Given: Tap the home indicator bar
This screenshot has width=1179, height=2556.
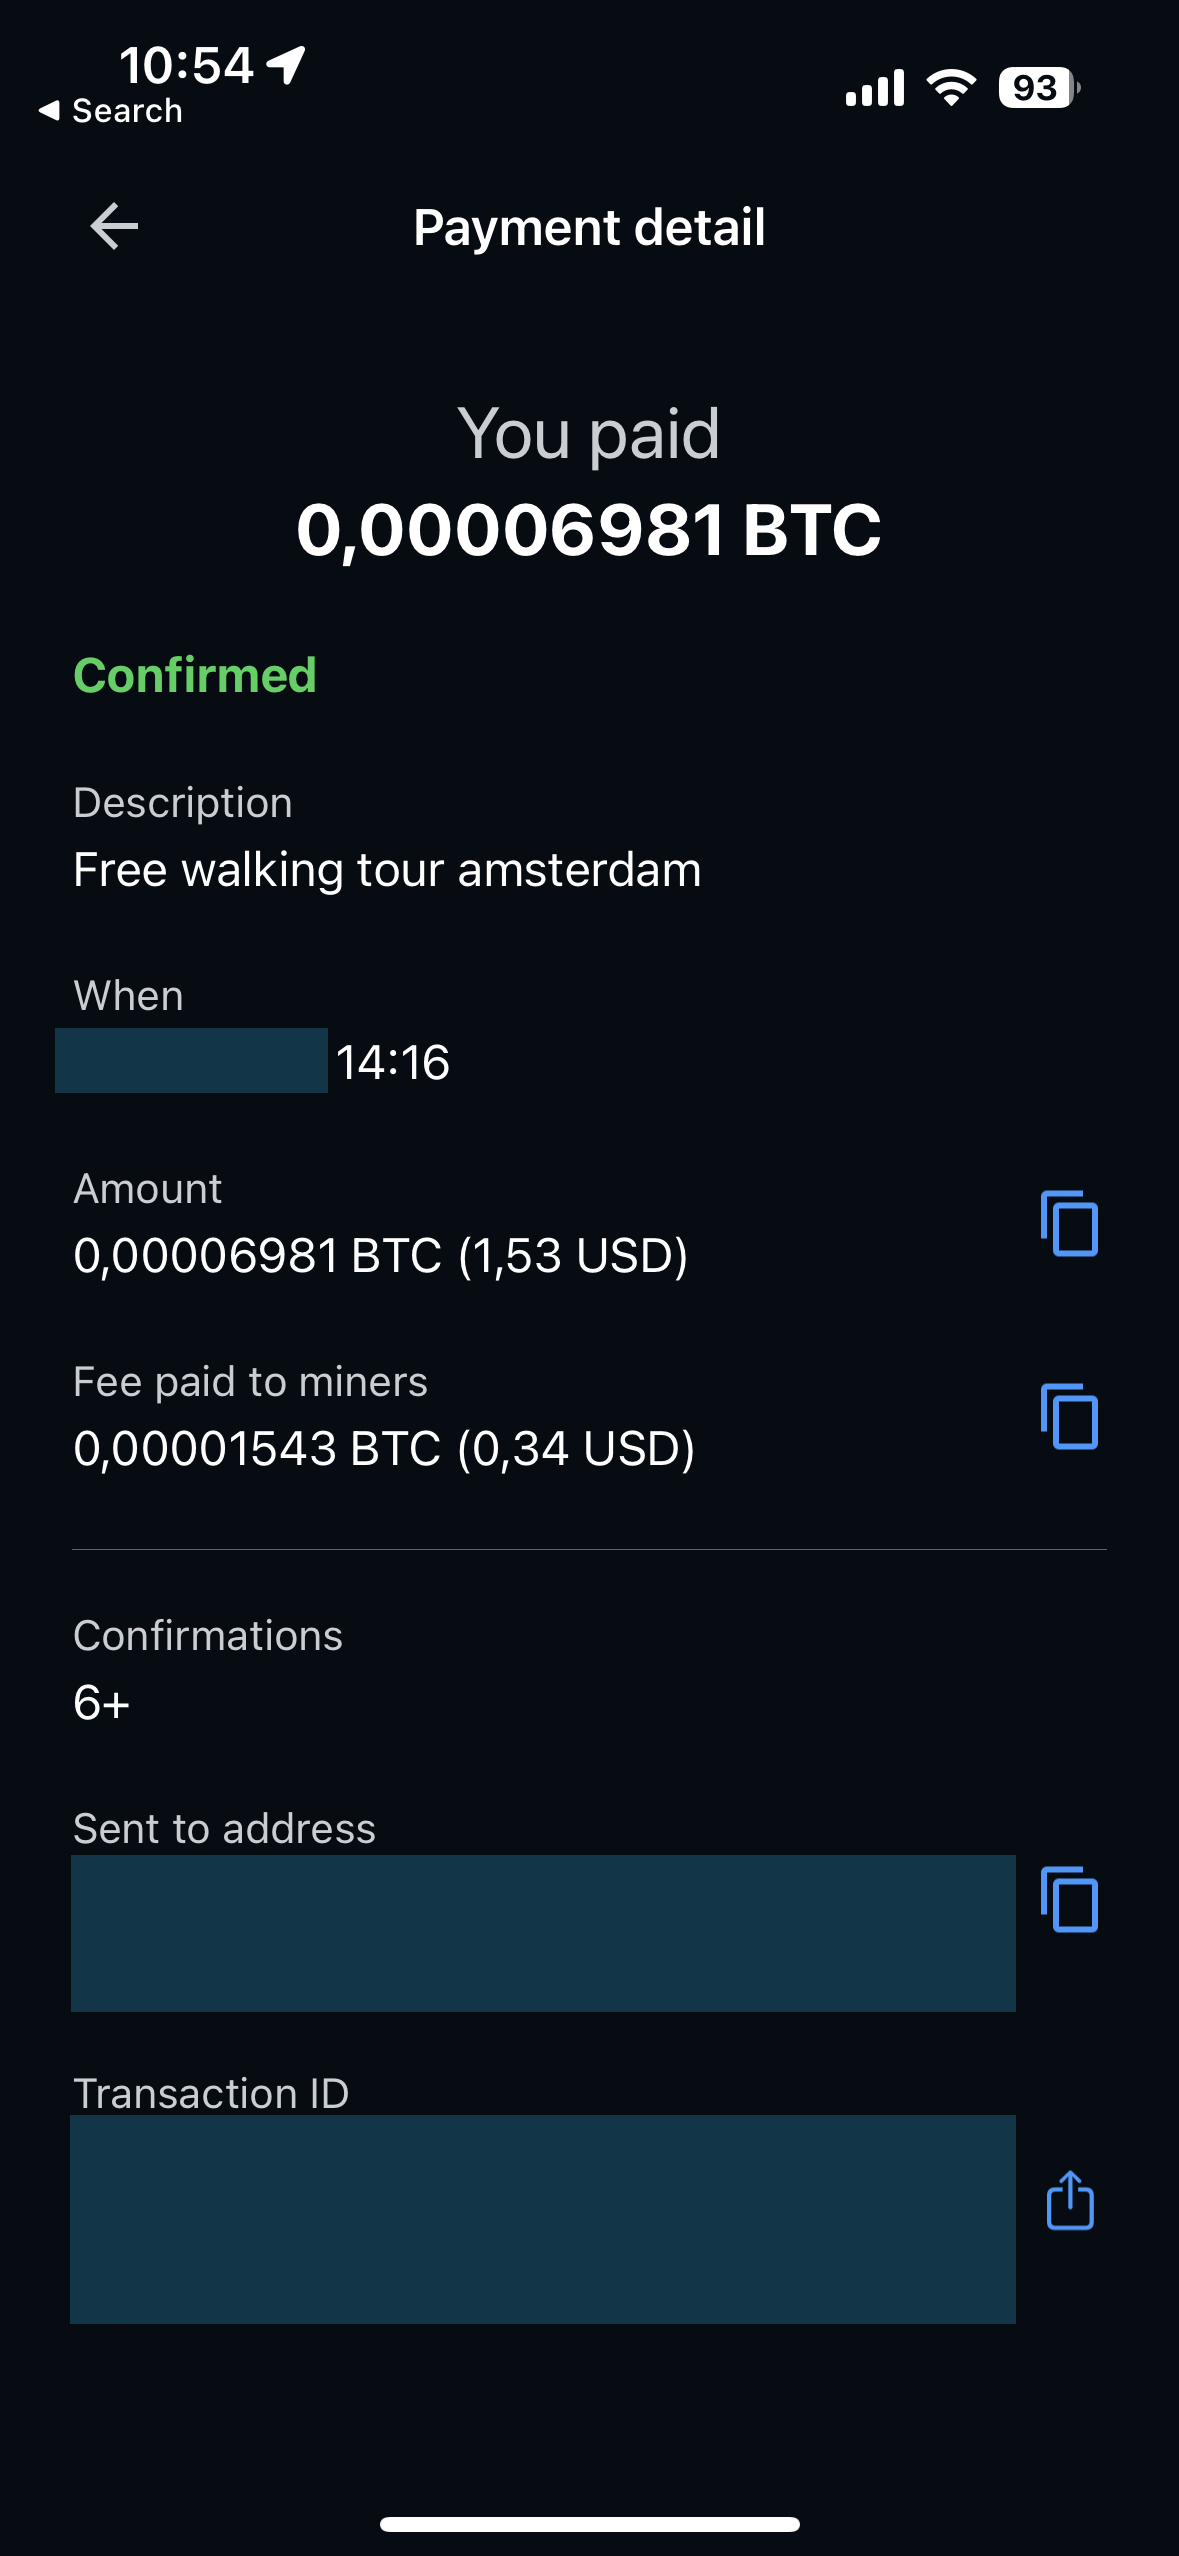Looking at the screenshot, I should click(x=589, y=2524).
